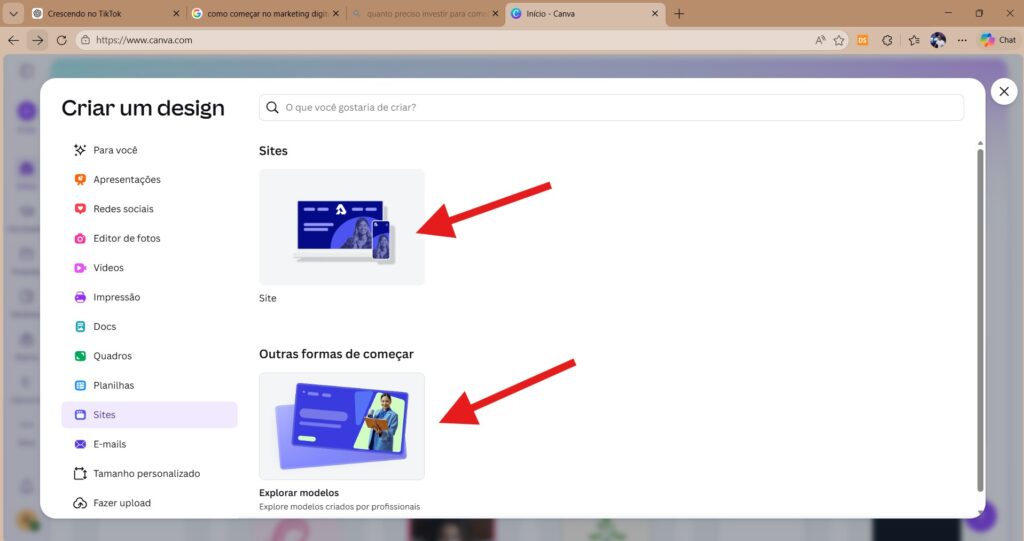Click the Site design thumbnail

342,227
